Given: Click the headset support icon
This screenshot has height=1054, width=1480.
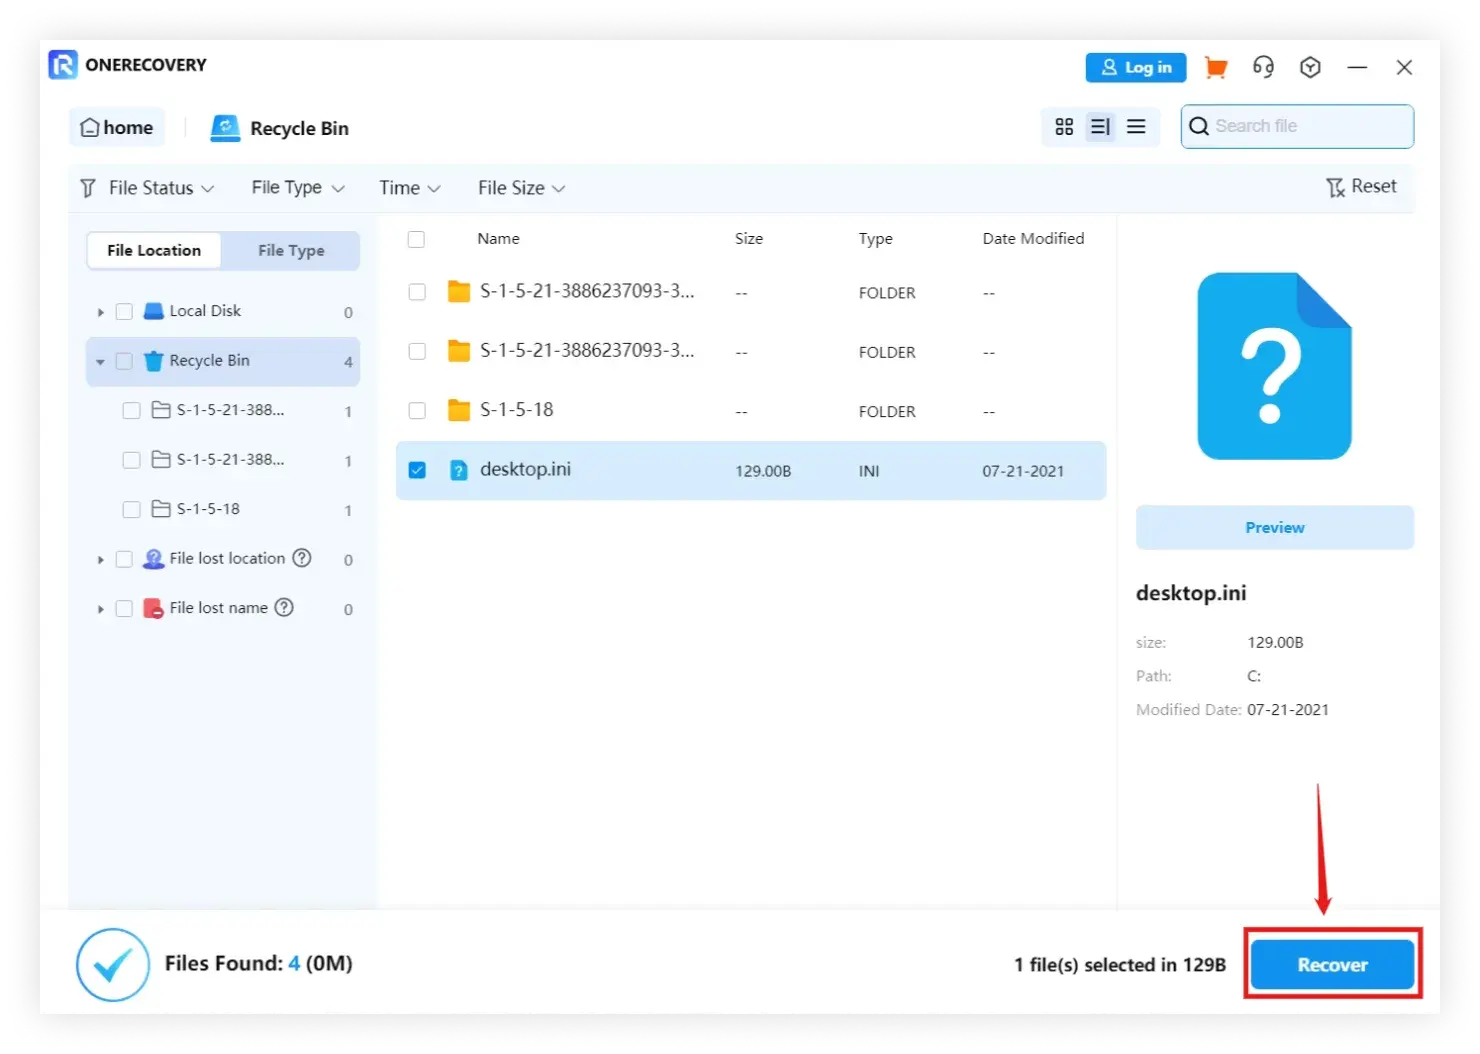Looking at the screenshot, I should click(x=1263, y=67).
